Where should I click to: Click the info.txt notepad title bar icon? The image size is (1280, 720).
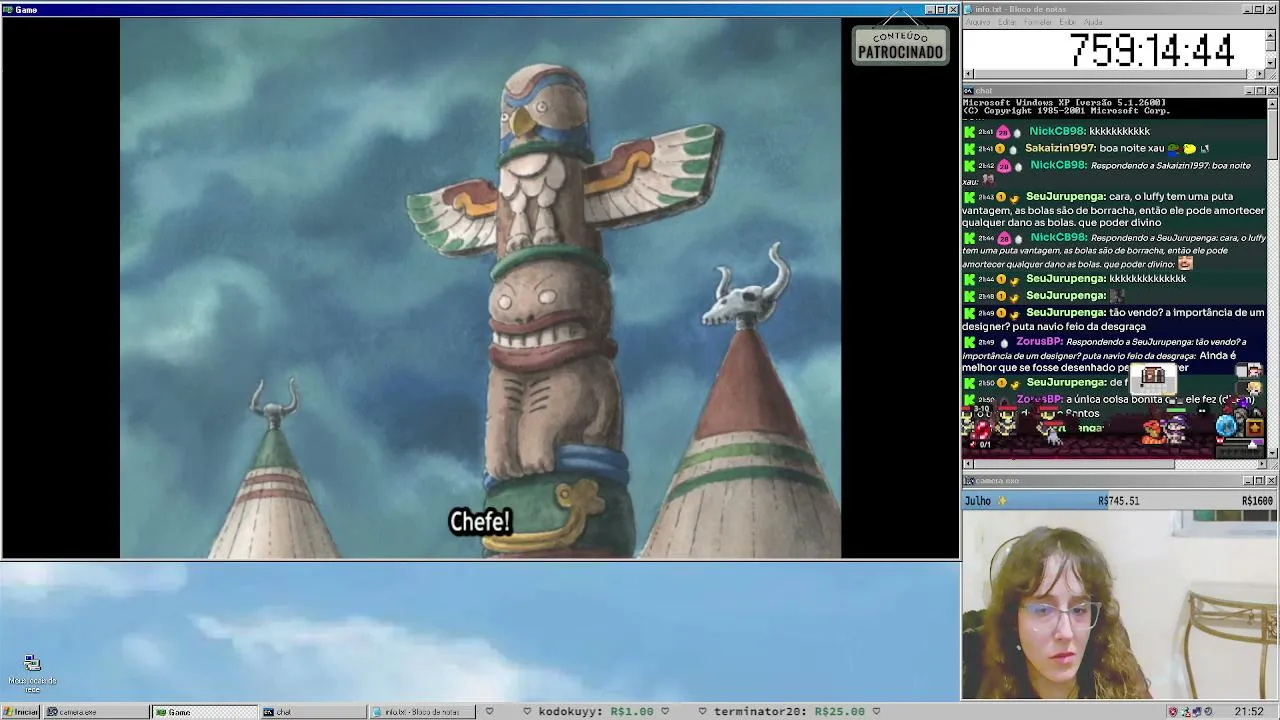[x=969, y=9]
